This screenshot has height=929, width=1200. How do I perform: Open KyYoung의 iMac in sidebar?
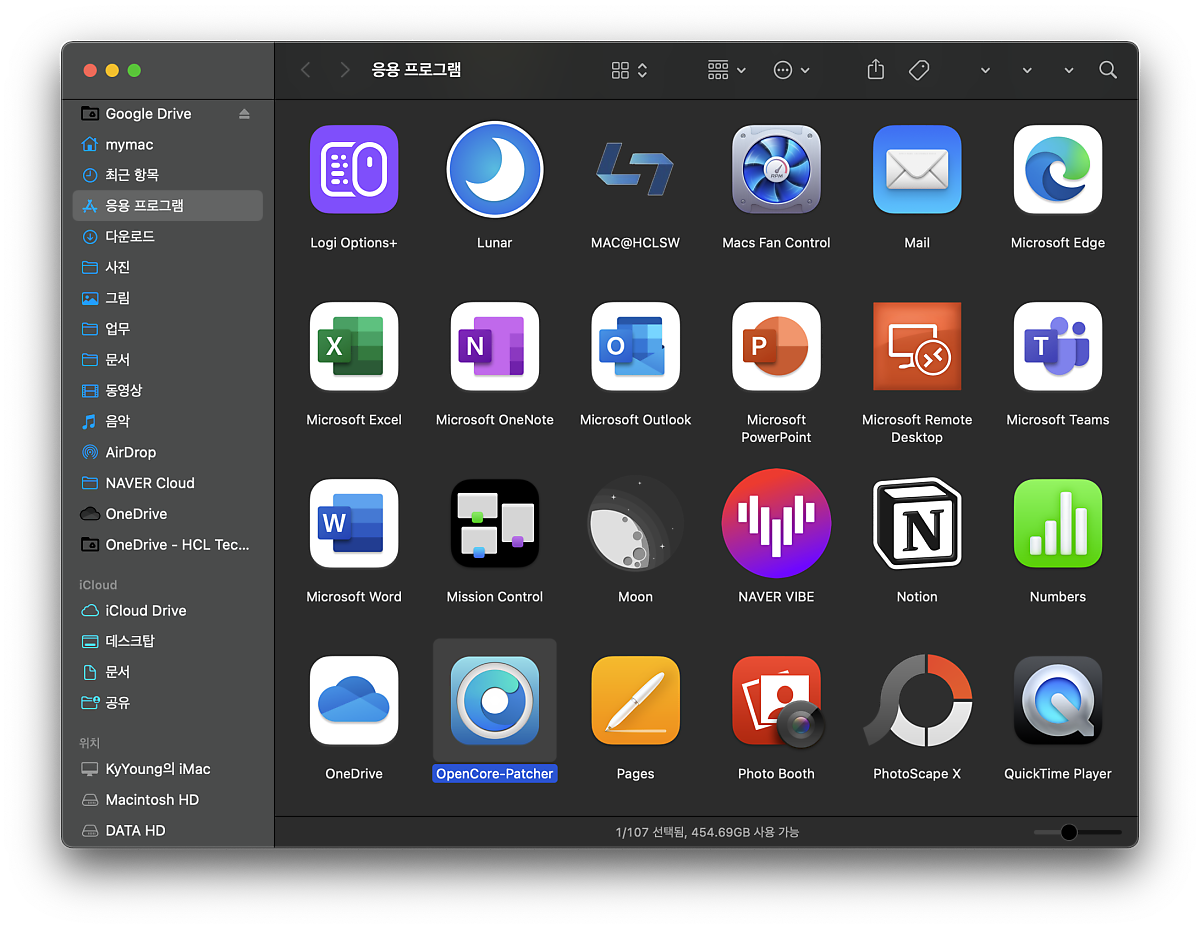pos(168,769)
